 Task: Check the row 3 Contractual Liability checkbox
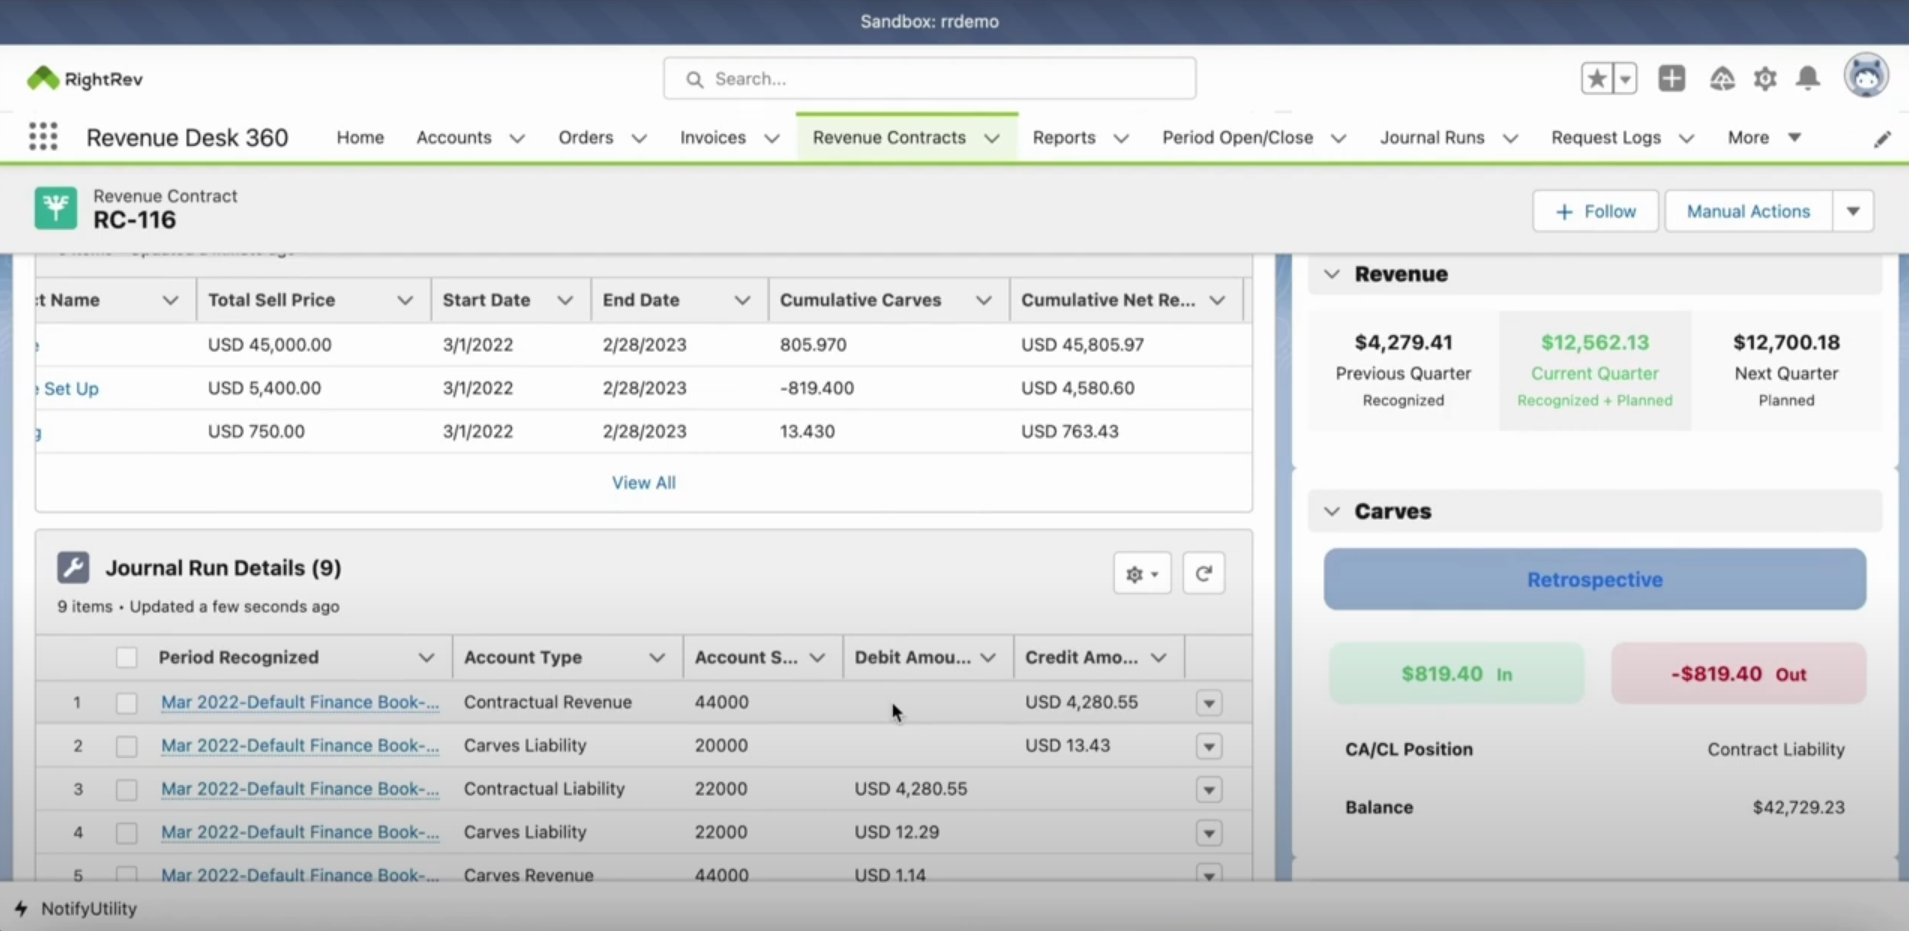pos(126,790)
